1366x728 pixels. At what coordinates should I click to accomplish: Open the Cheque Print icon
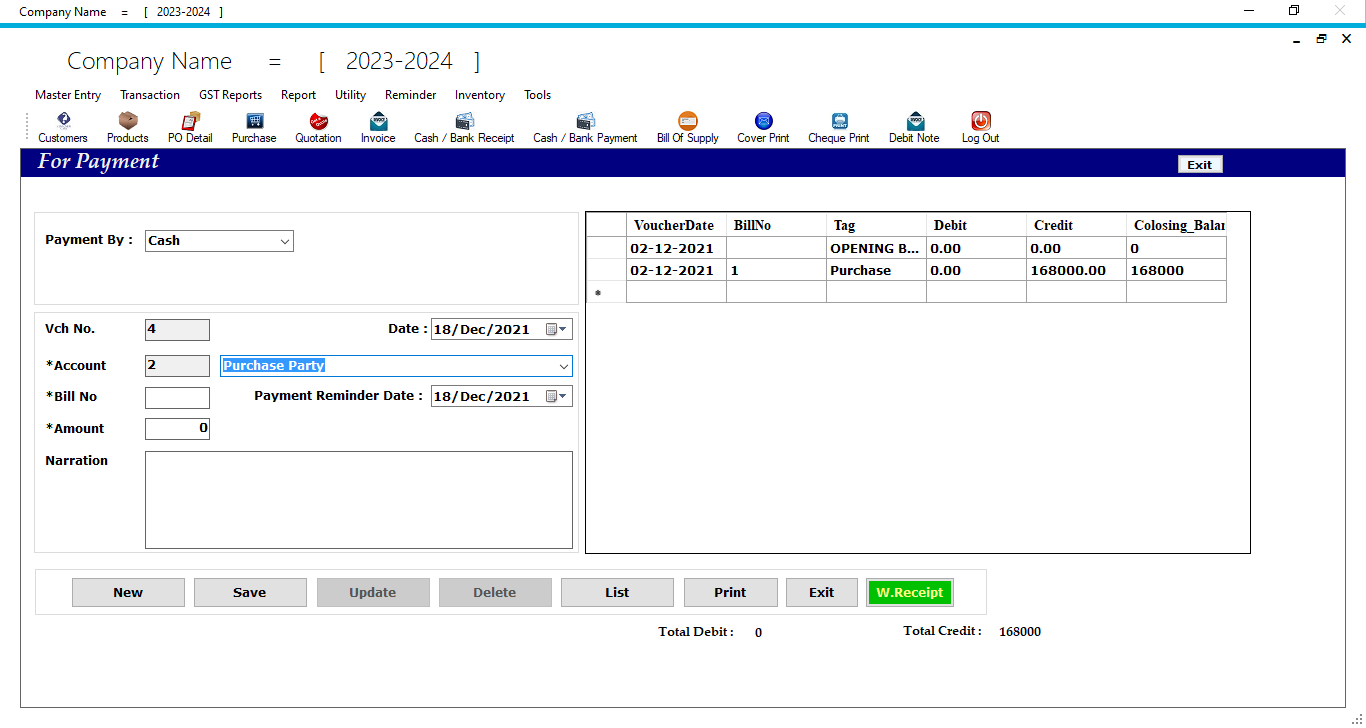coord(838,127)
